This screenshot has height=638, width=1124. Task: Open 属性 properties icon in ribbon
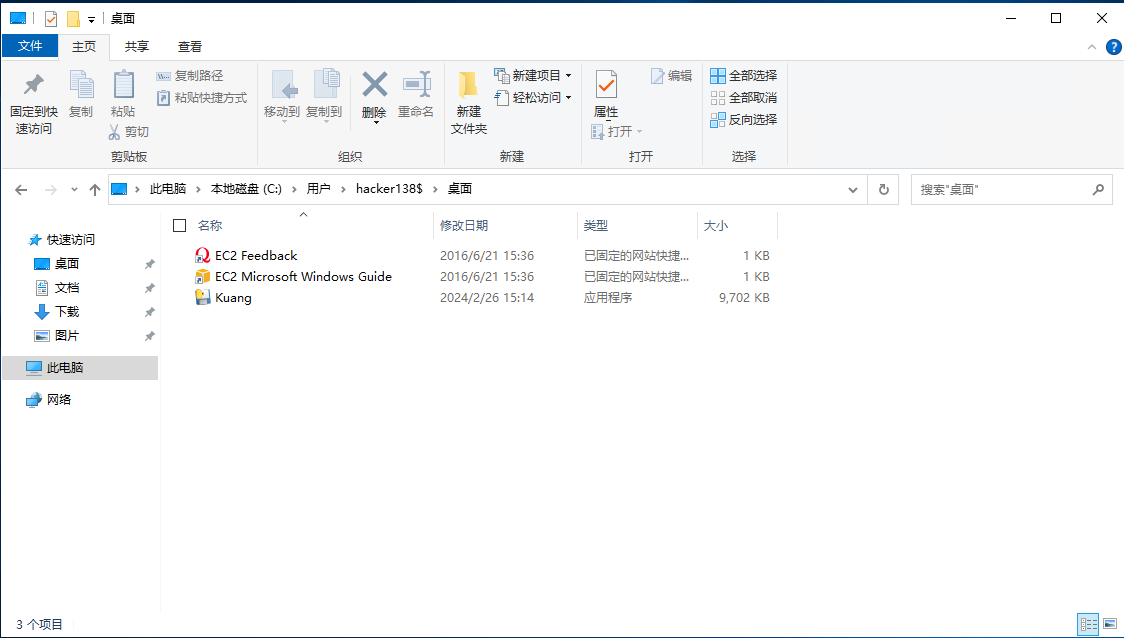pos(606,84)
